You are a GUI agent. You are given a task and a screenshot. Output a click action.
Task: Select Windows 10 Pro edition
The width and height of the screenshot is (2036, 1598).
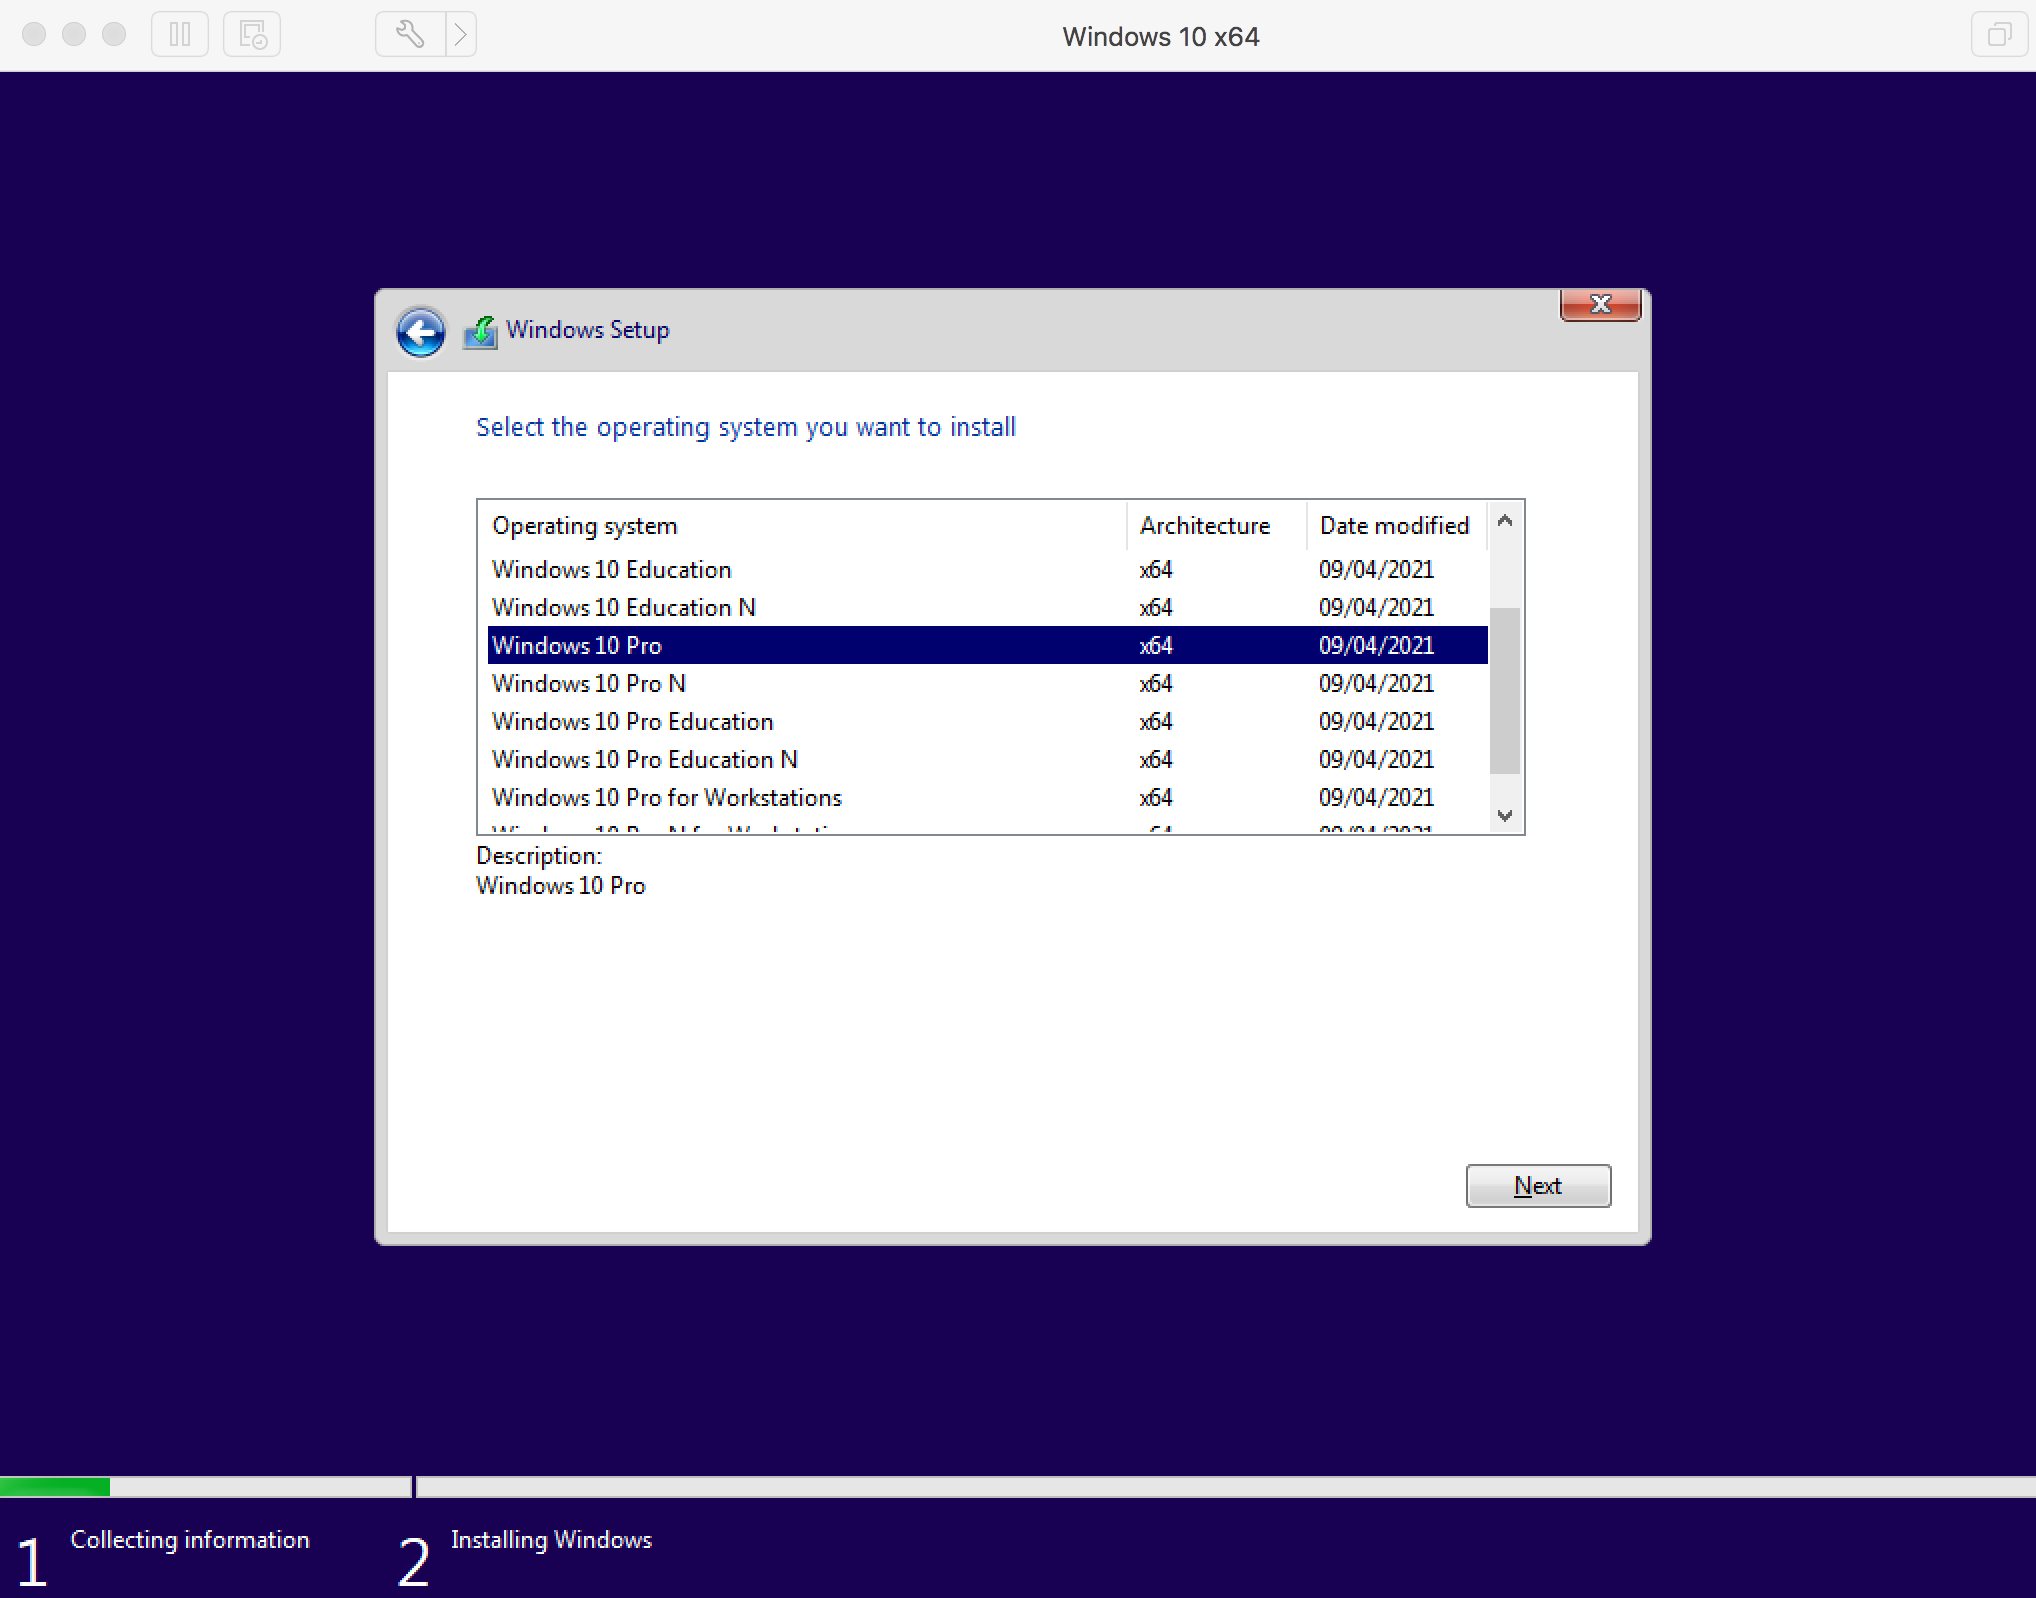[x=987, y=645]
